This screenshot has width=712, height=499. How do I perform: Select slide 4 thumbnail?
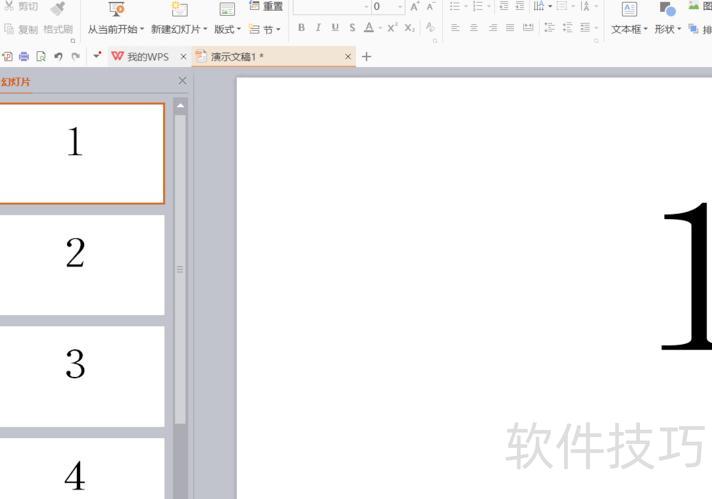[x=82, y=468]
